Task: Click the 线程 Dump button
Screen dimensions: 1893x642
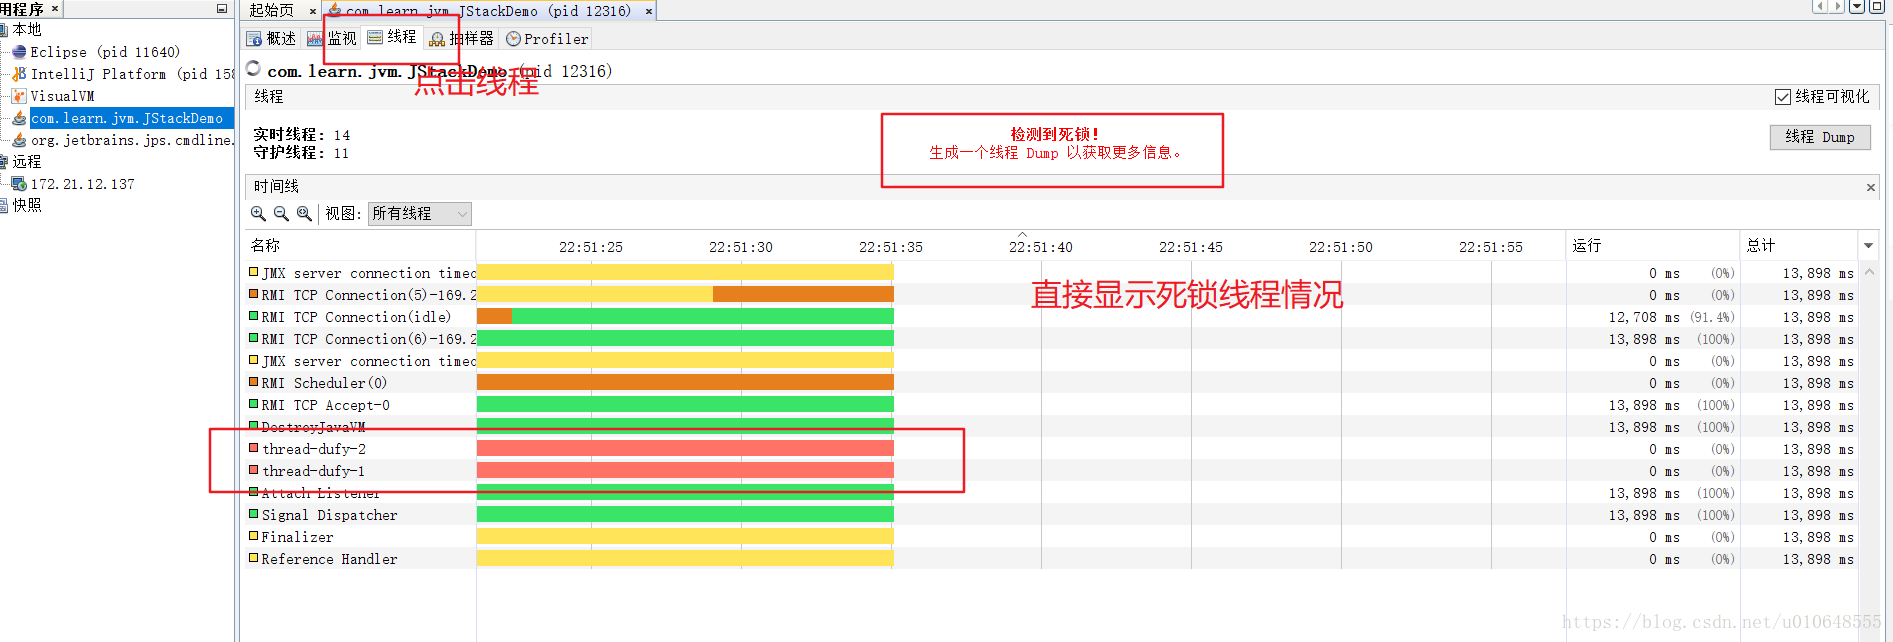Action: [x=1820, y=137]
